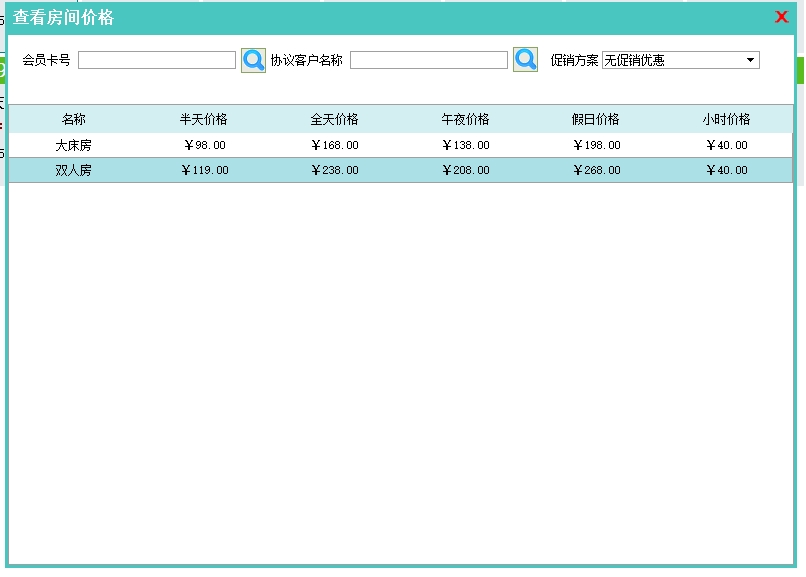Click the 假日价格 column header
The width and height of the screenshot is (806, 577).
[x=596, y=119]
